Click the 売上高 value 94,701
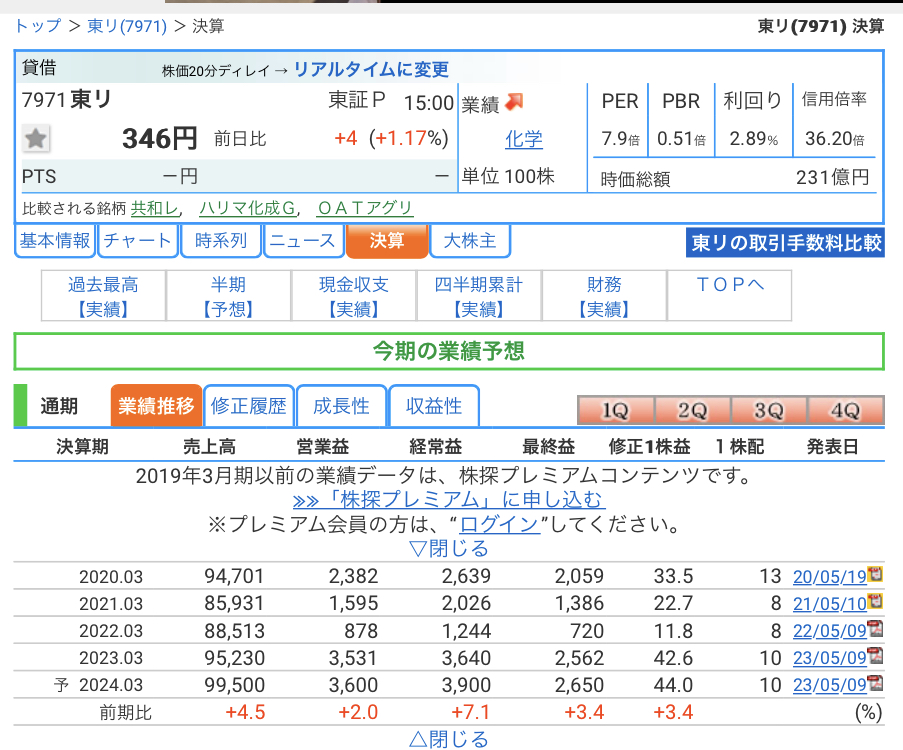The width and height of the screenshot is (903, 750). [234, 576]
